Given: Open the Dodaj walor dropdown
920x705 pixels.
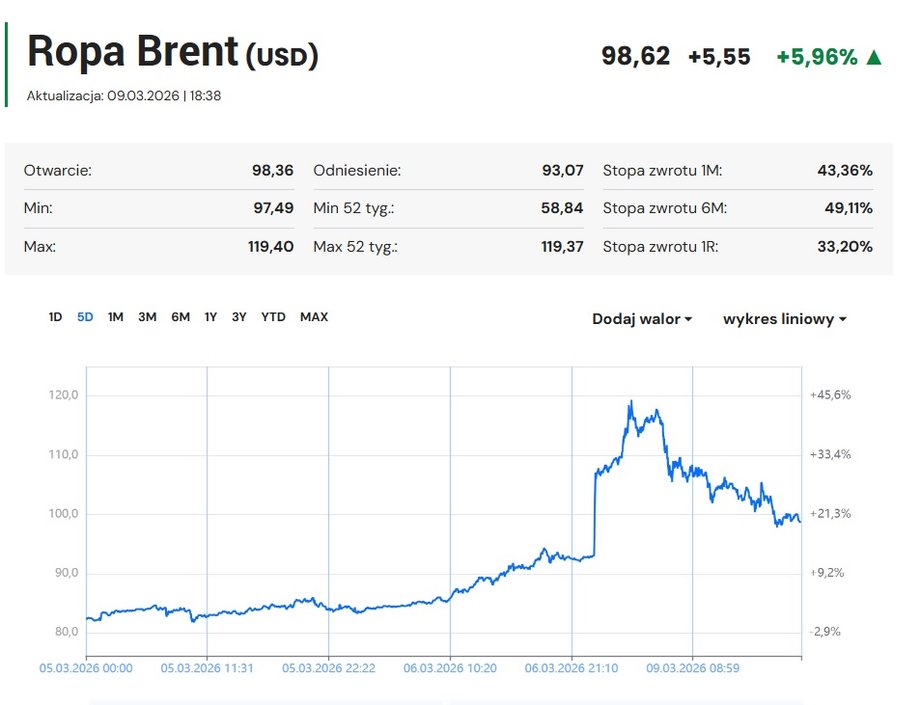Looking at the screenshot, I should [x=642, y=319].
